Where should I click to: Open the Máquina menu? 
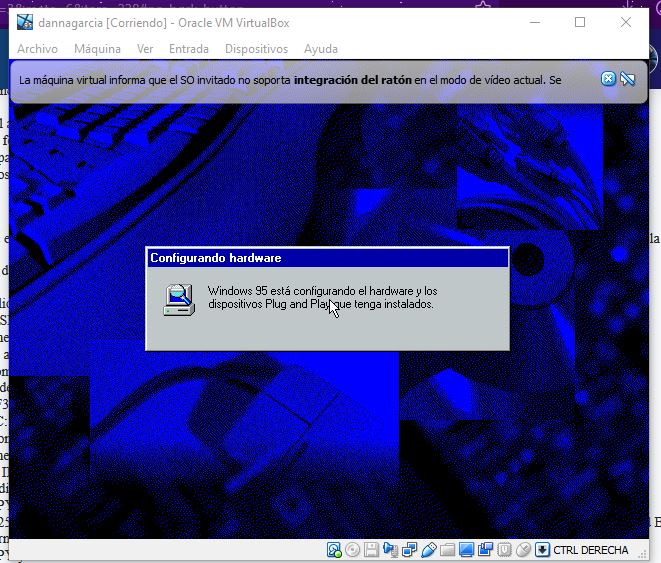pyautogui.click(x=97, y=49)
